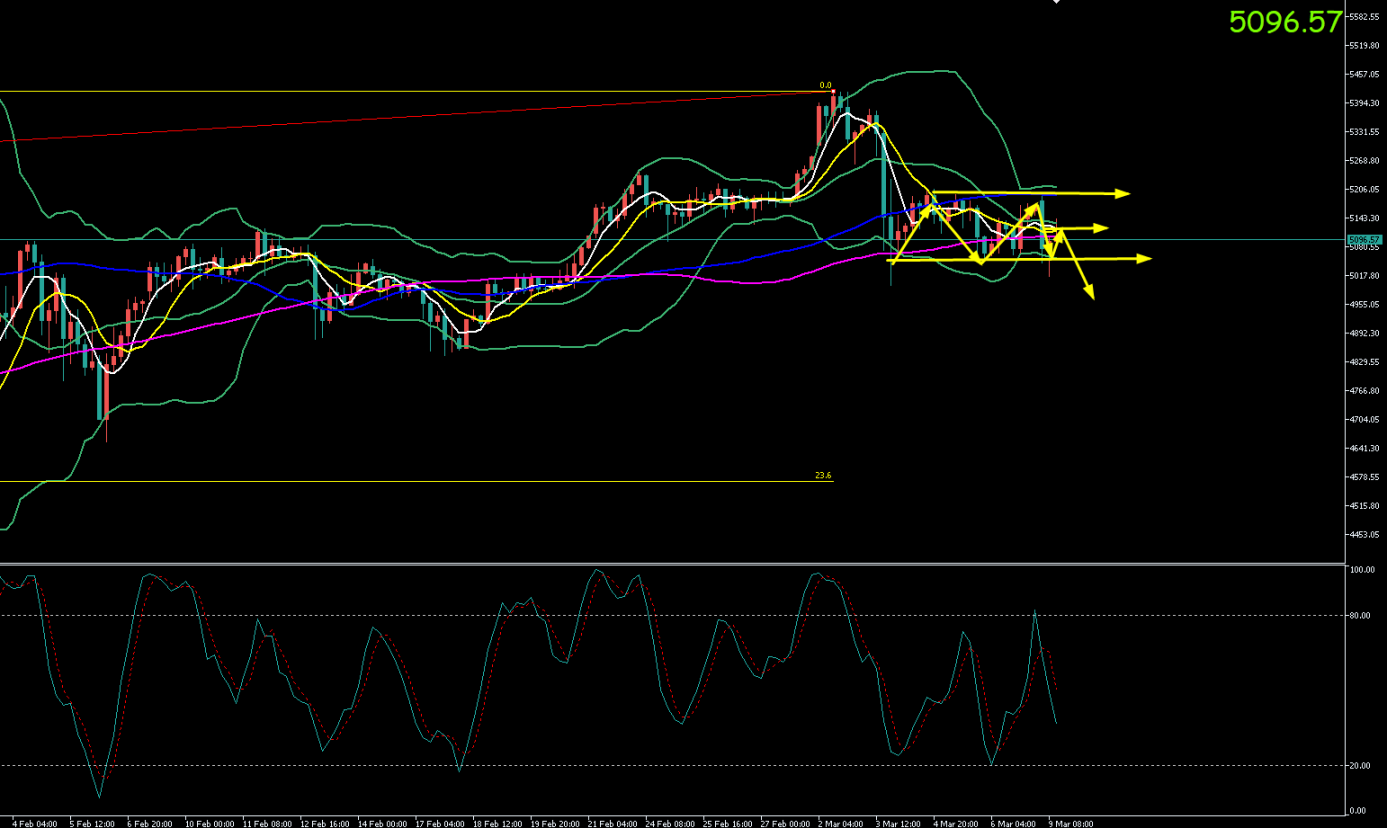1387x828 pixels.
Task: Select the bottom horizontal yellow arrow's arrowhead
Action: pyautogui.click(x=1144, y=259)
